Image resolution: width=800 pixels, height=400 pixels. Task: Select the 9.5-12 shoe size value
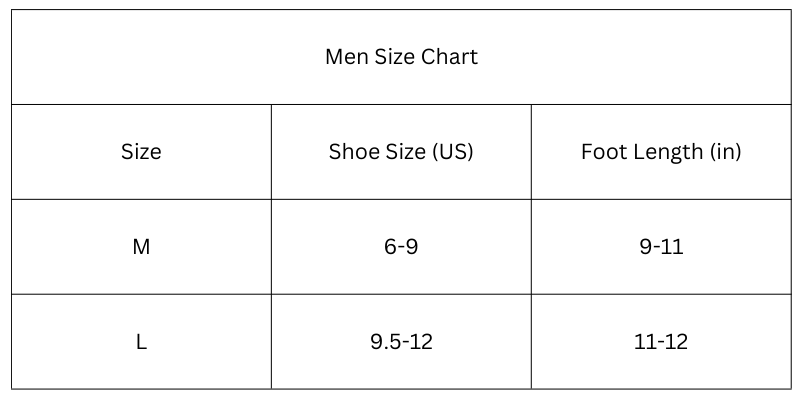401,342
